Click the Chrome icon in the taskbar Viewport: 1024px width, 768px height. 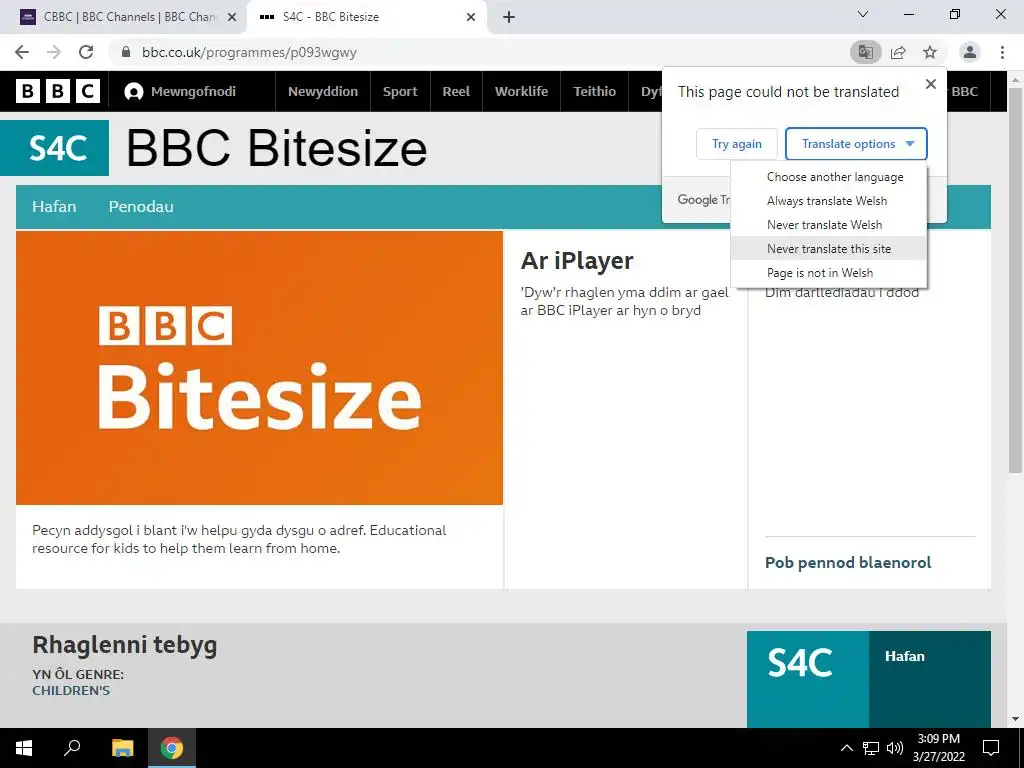(172, 748)
